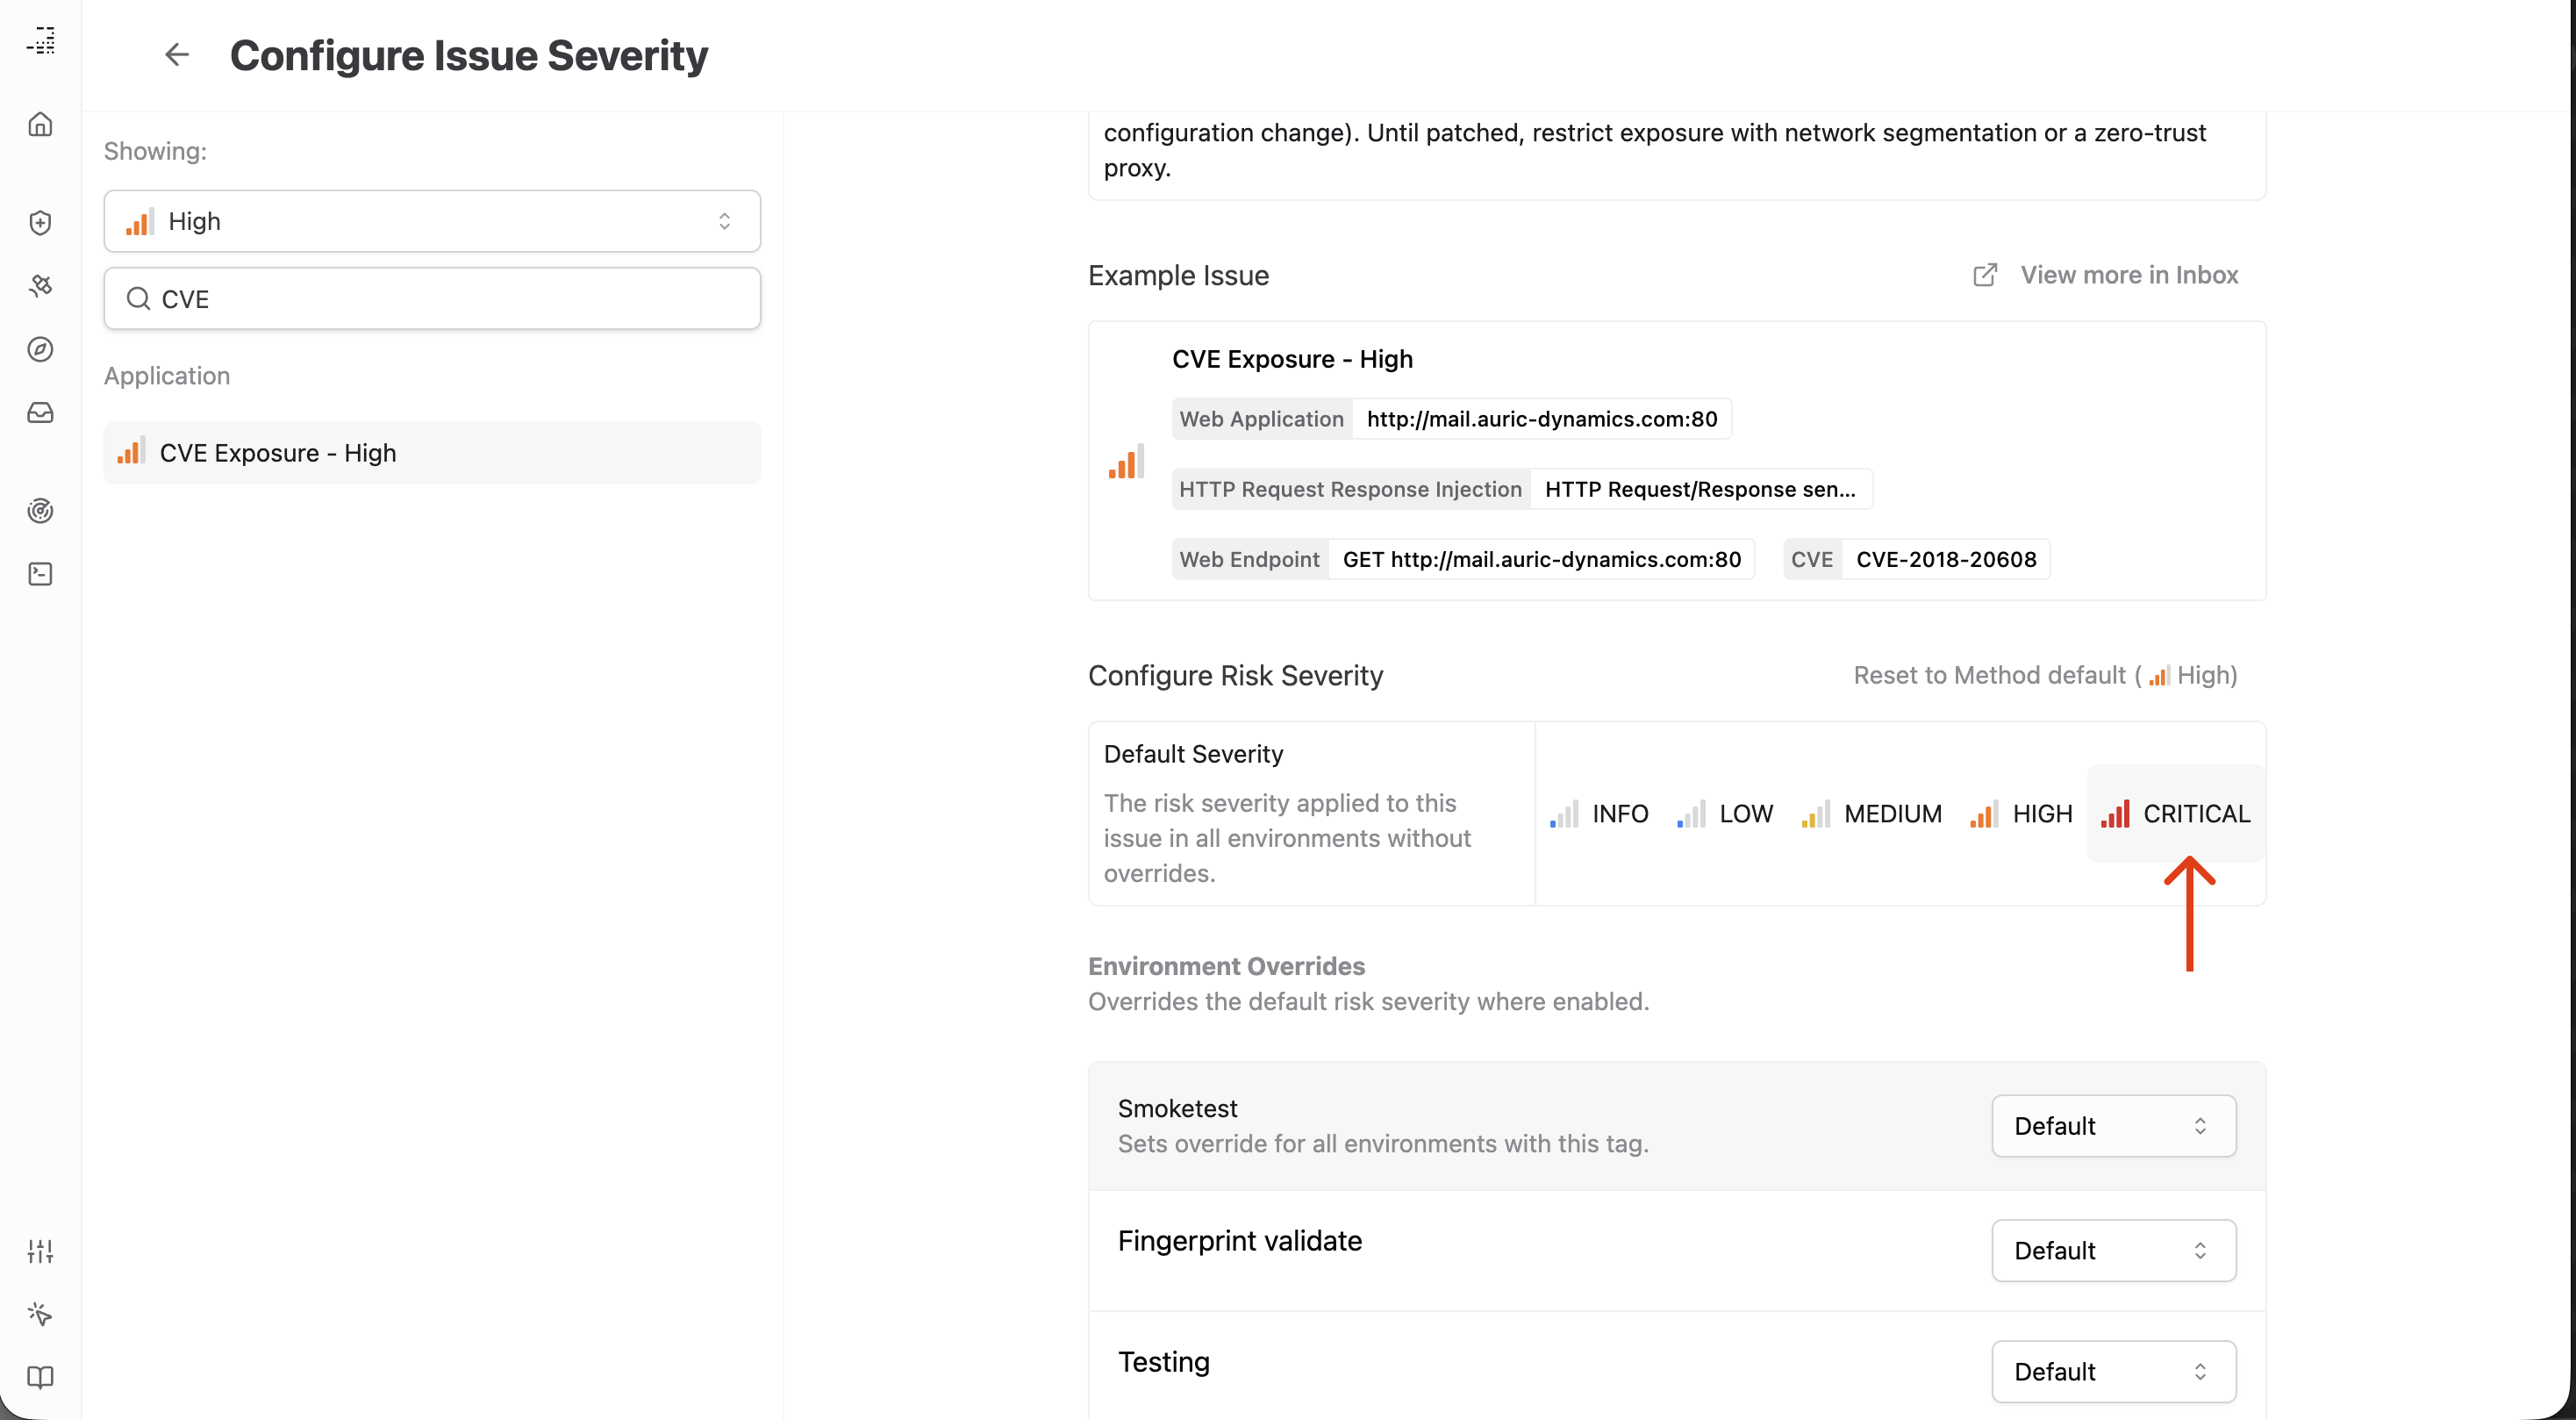2576x1420 pixels.
Task: Select HIGH default severity option
Action: 2021,814
